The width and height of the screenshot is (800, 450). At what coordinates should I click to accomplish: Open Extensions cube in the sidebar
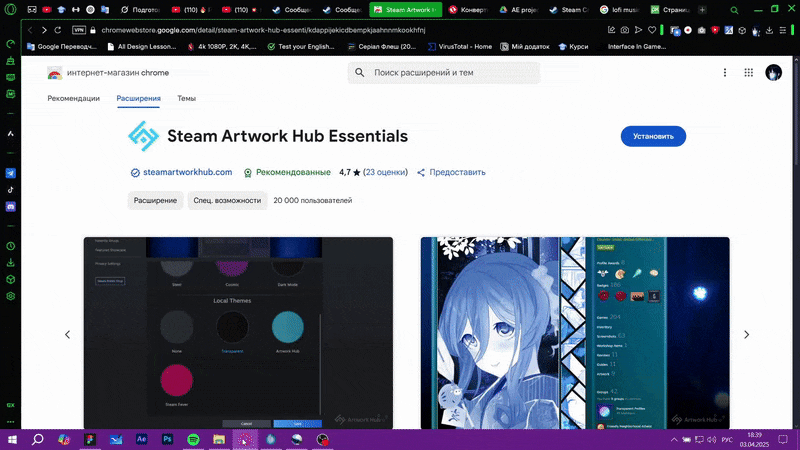tap(10, 280)
